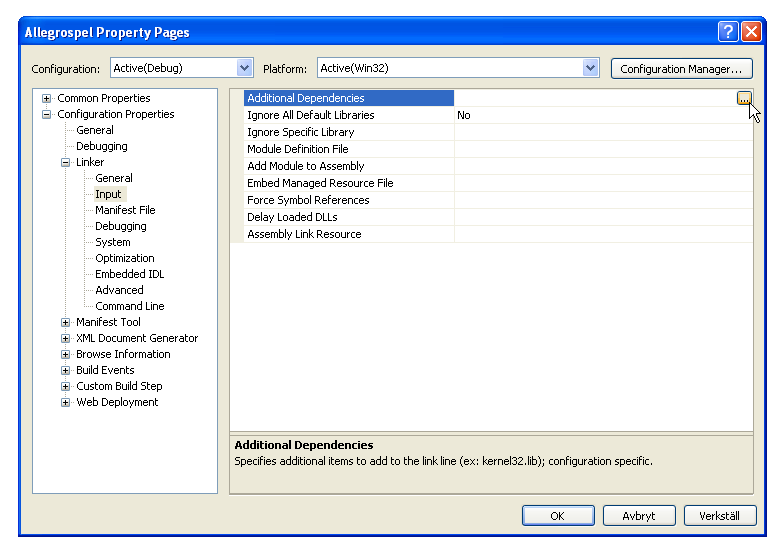Select the Linker tree item
The height and width of the screenshot is (553, 784).
(90, 162)
